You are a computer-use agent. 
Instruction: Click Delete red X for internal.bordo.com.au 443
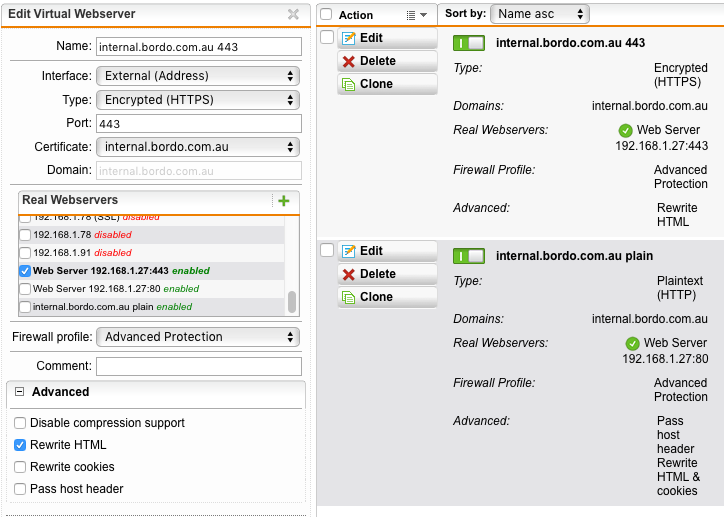[349, 61]
